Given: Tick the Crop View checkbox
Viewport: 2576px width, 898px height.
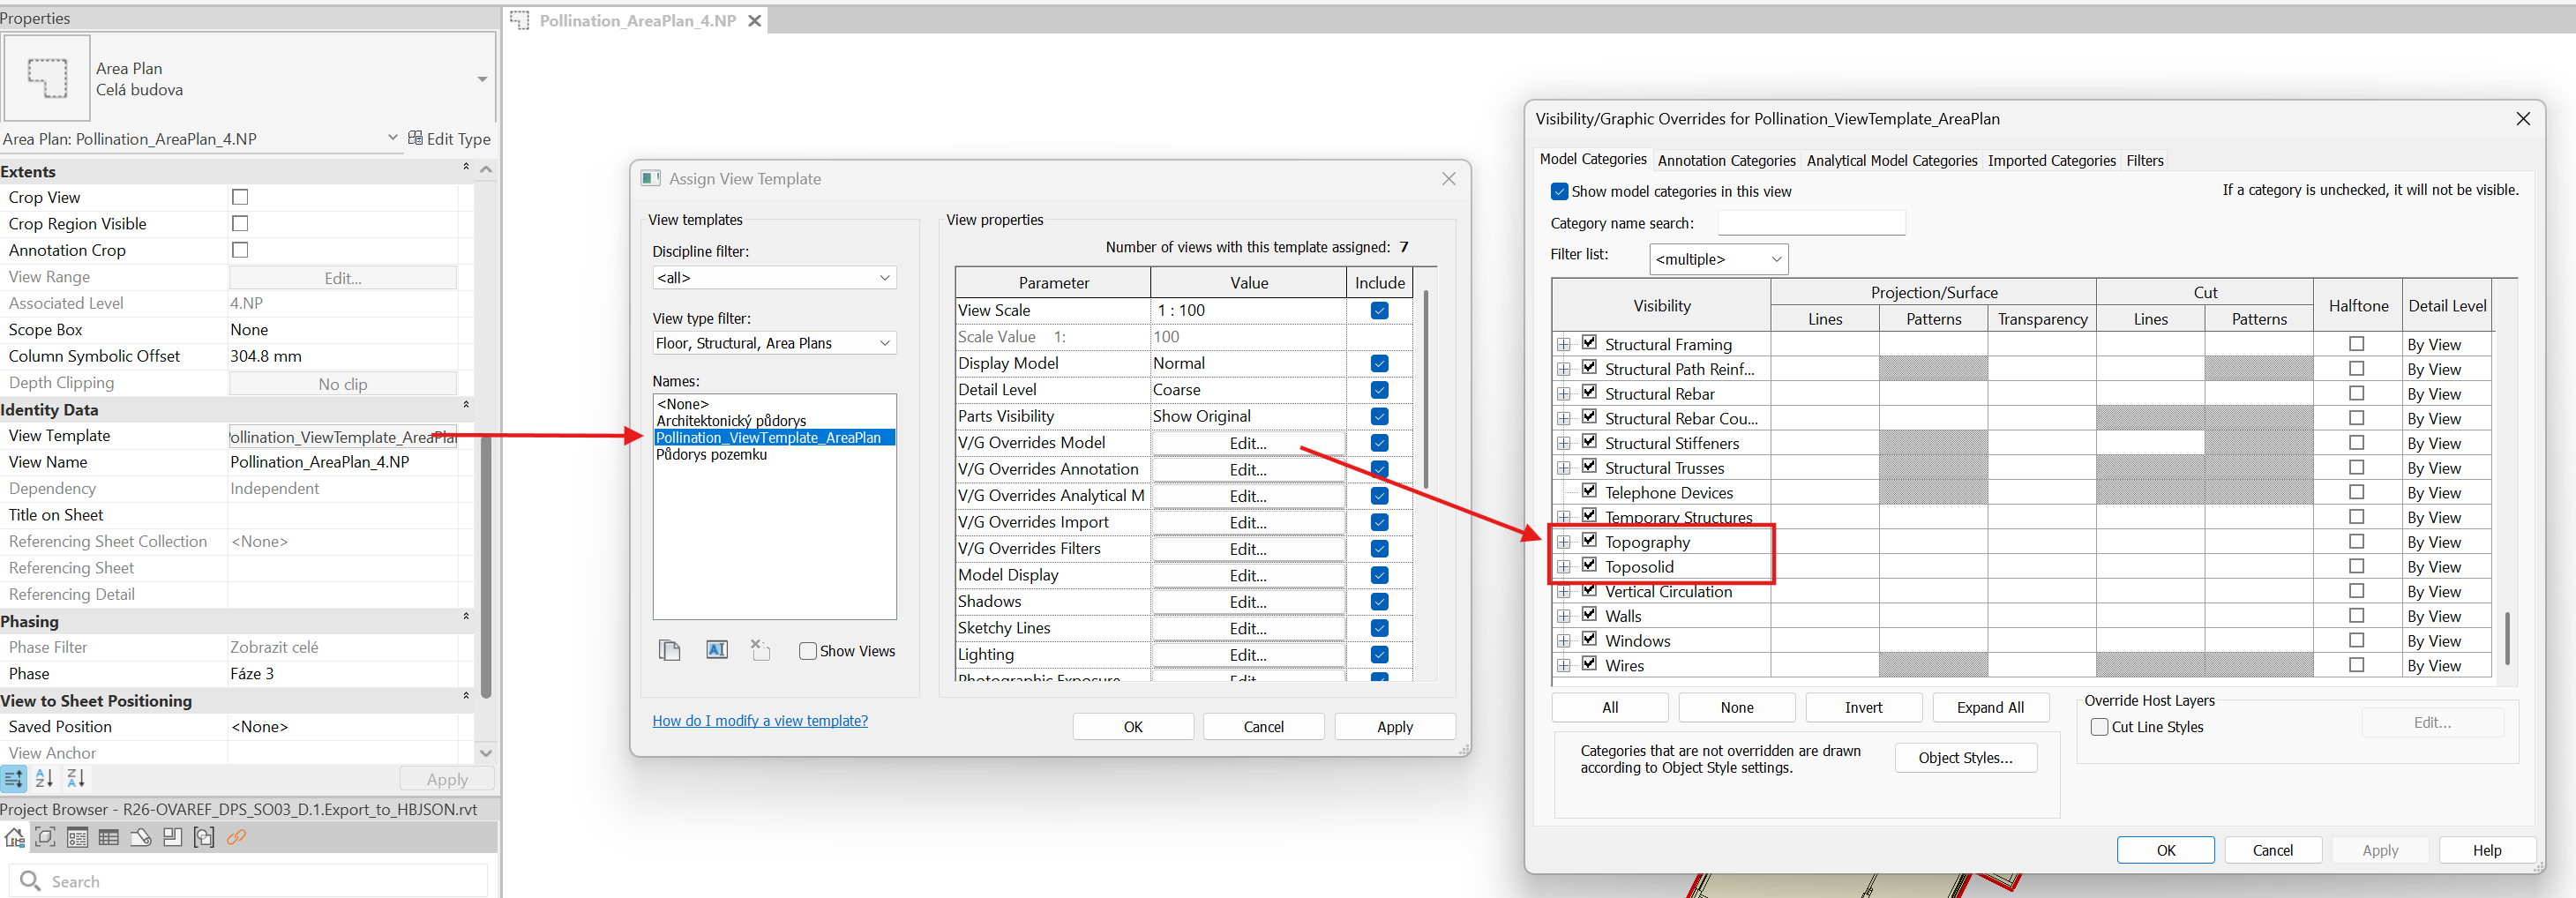Looking at the screenshot, I should 240,198.
